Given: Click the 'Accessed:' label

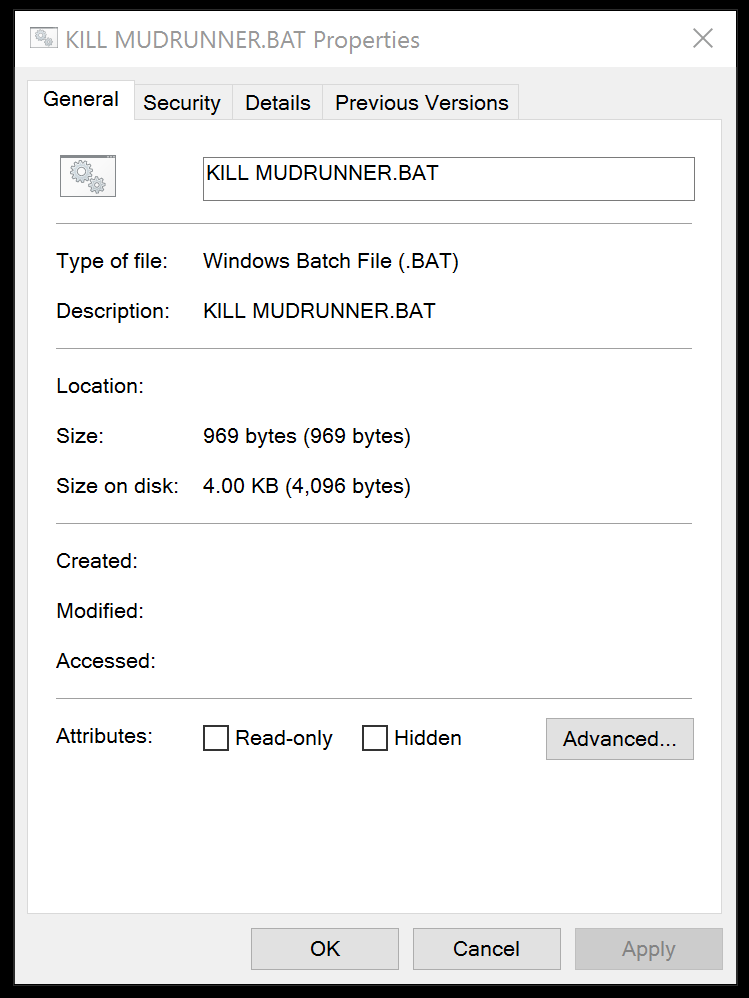Looking at the screenshot, I should (106, 661).
